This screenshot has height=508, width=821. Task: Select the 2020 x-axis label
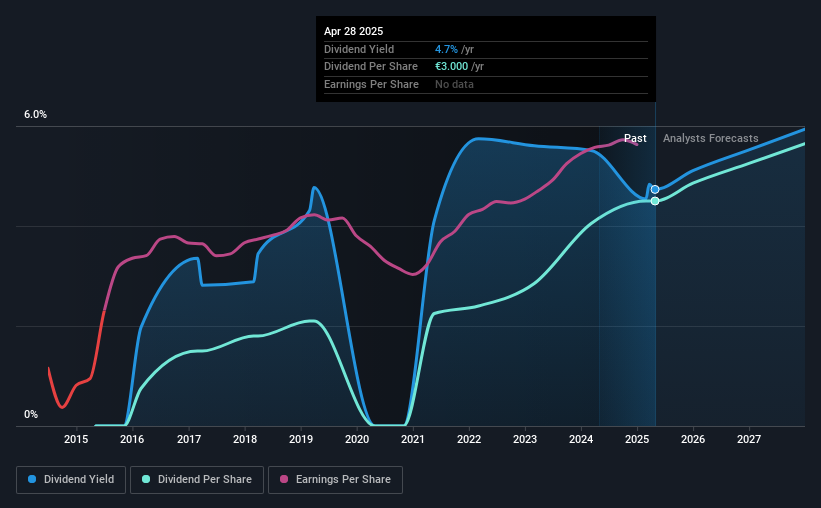click(357, 439)
